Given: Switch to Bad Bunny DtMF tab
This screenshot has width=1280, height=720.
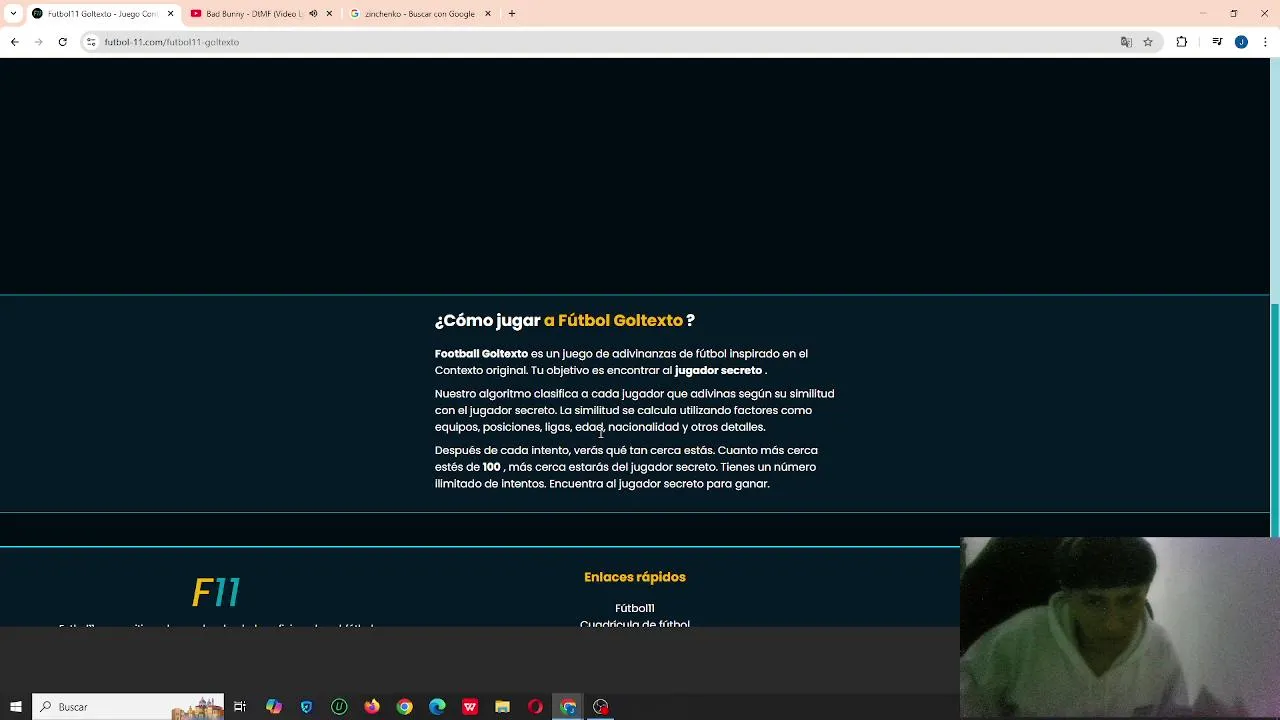Looking at the screenshot, I should pyautogui.click(x=262, y=14).
